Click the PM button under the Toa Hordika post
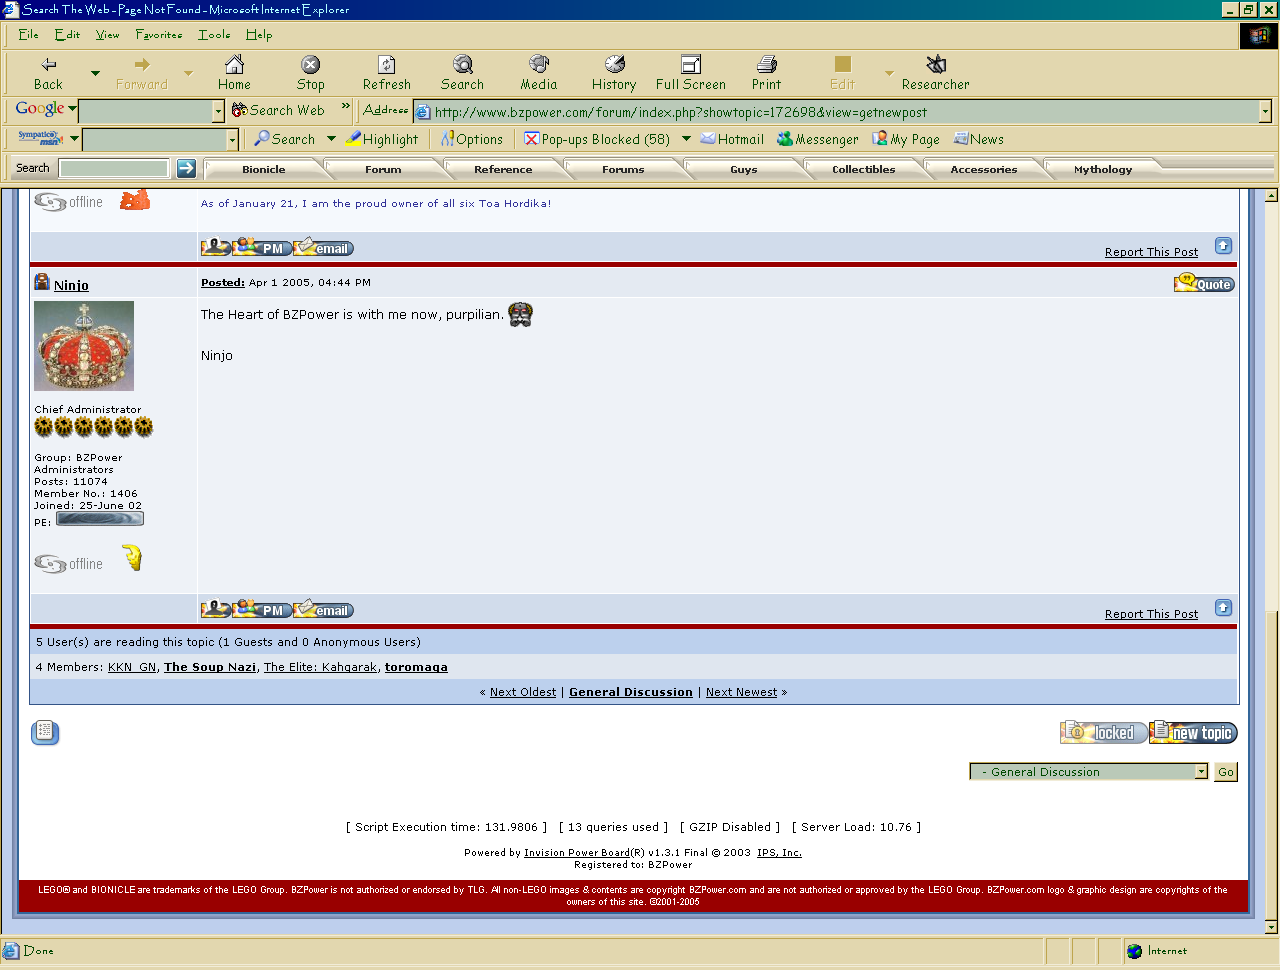Image resolution: width=1280 pixels, height=970 pixels. tap(262, 247)
